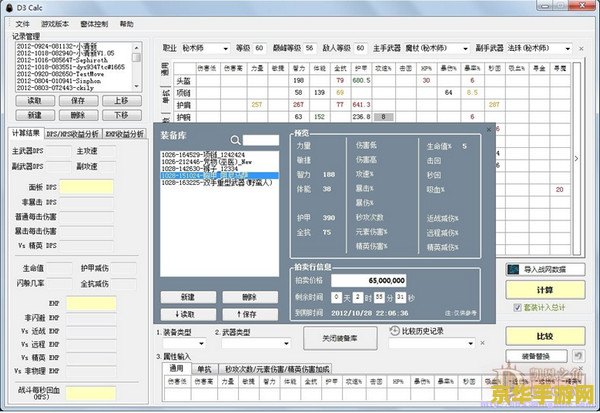The width and height of the screenshot is (600, 413).
Task: Click the 护肩 row header
Action: [x=184, y=105]
